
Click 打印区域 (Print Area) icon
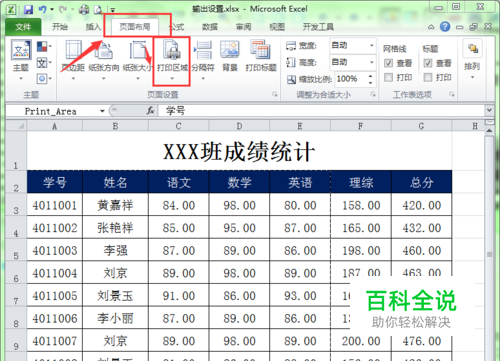[x=172, y=50]
